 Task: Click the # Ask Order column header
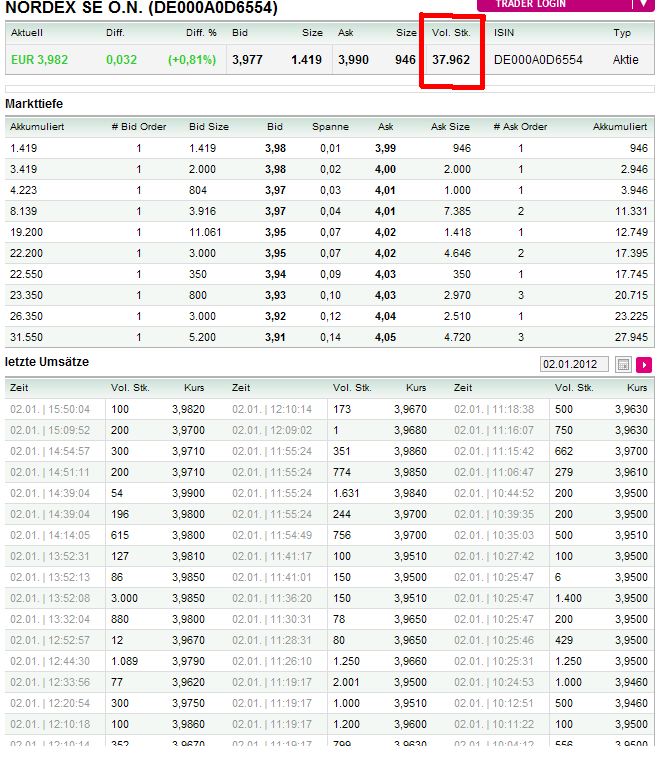(520, 127)
